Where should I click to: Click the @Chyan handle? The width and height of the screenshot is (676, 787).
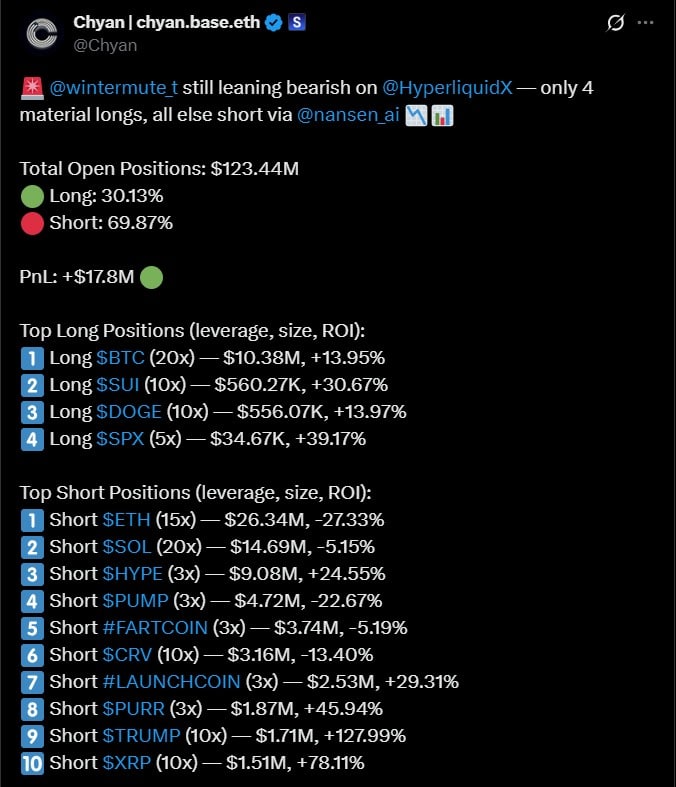pyautogui.click(x=105, y=45)
